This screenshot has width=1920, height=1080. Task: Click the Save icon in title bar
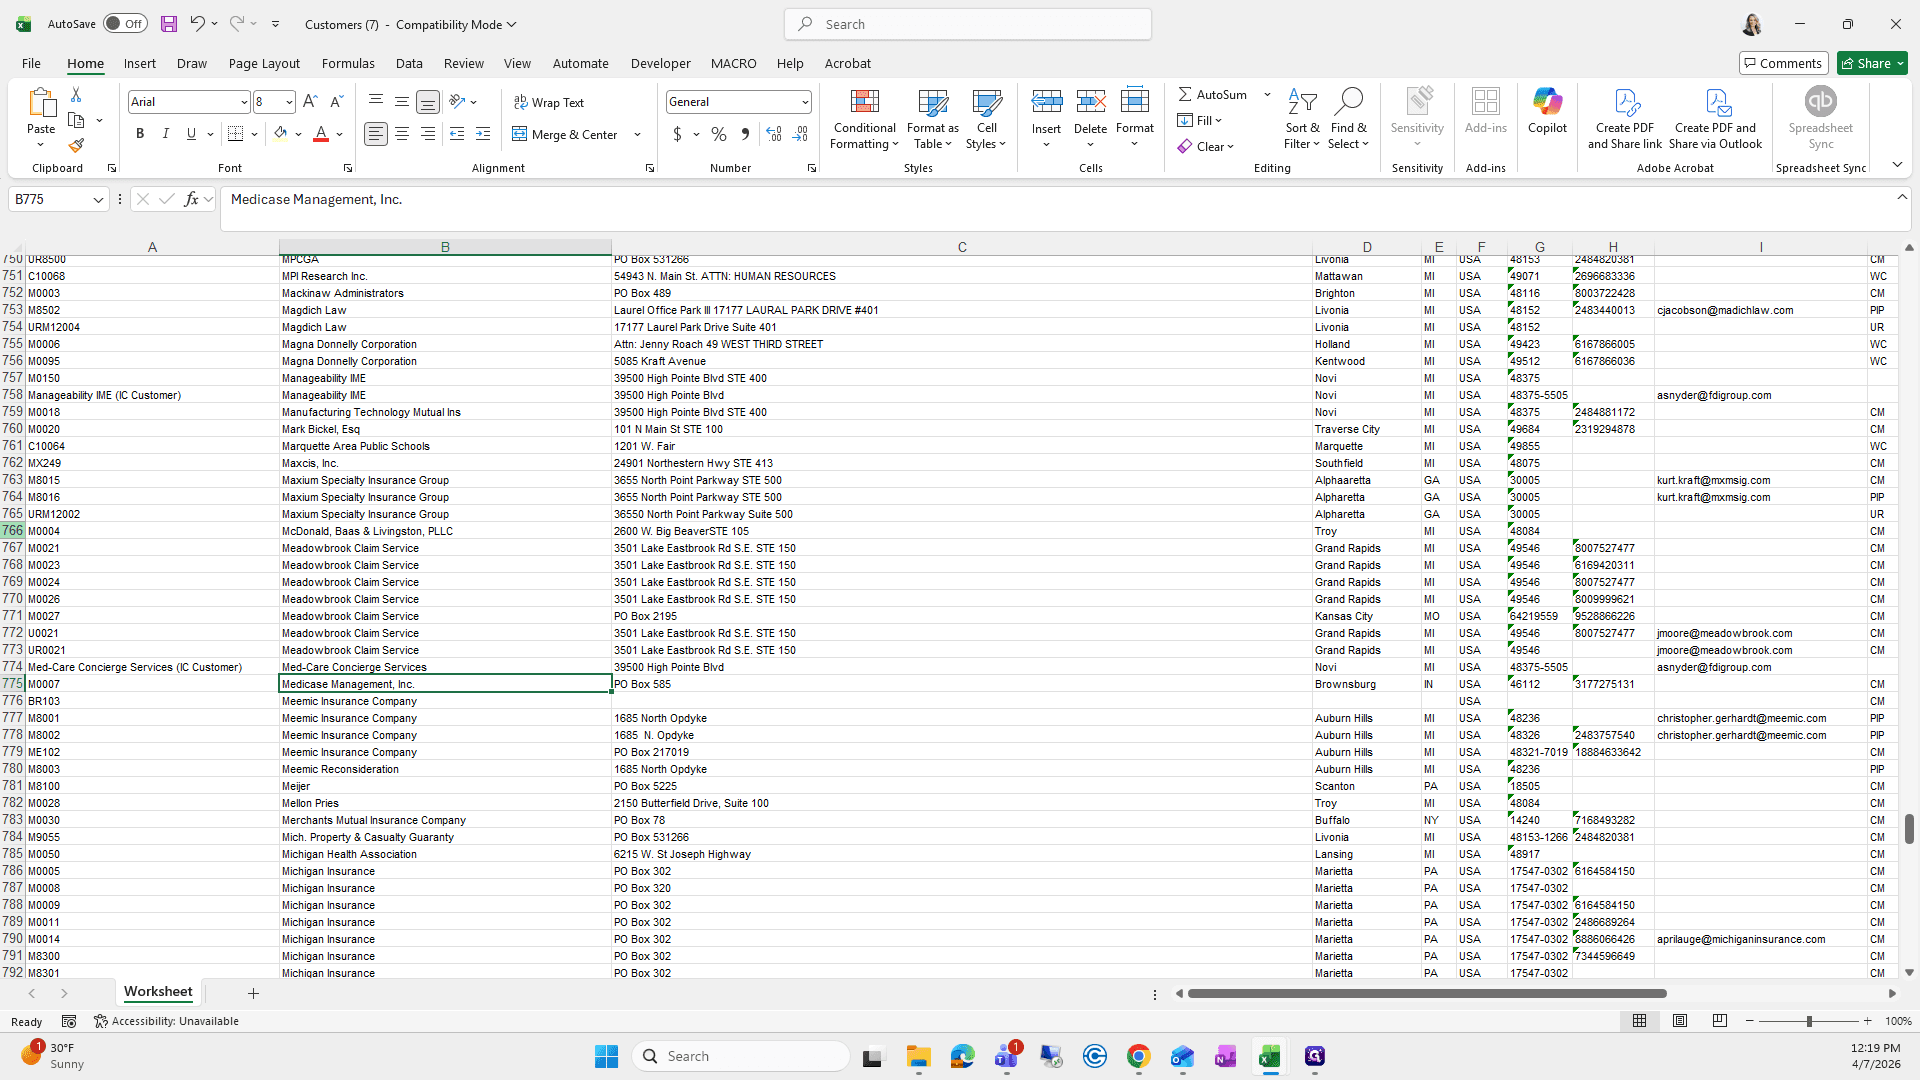(x=169, y=24)
